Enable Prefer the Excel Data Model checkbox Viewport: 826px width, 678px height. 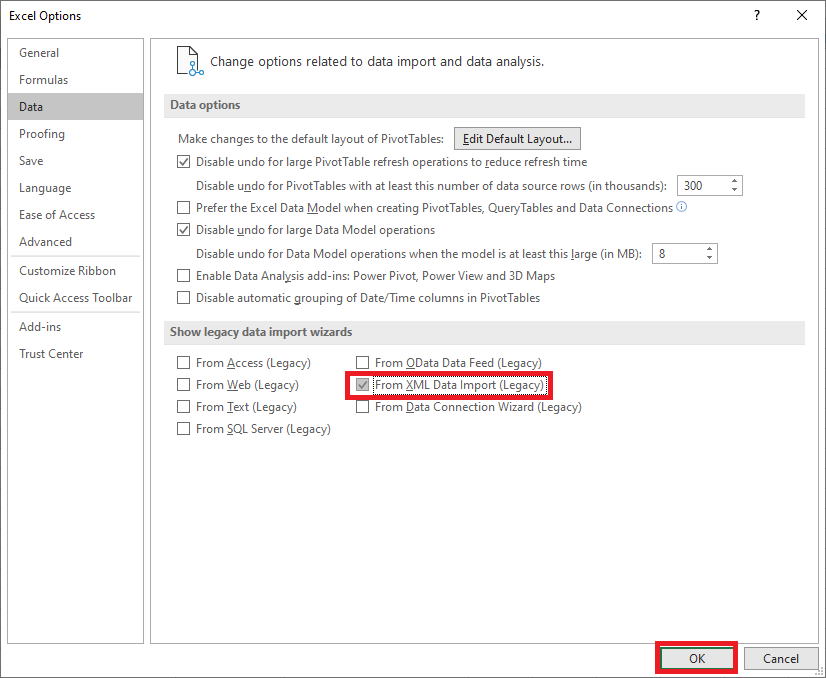[x=183, y=208]
